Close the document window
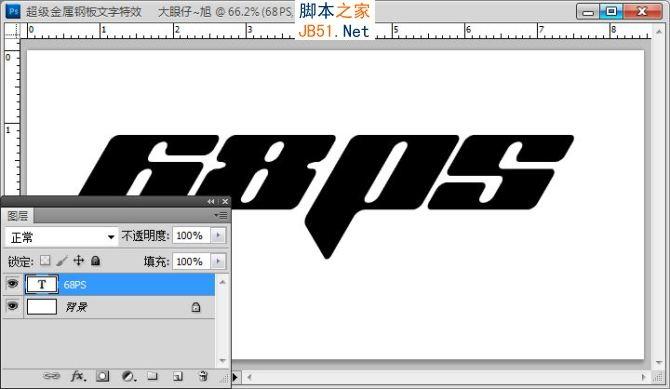The image size is (670, 389). coord(642,12)
